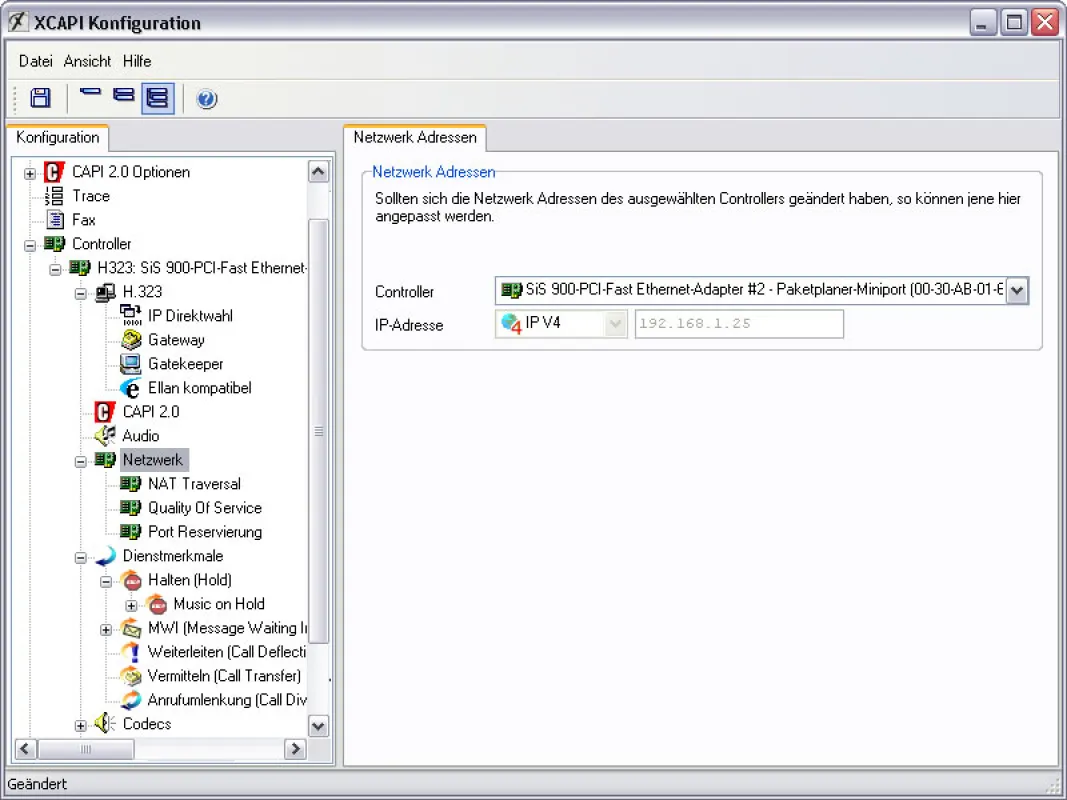
Task: Open the Controller dropdown list
Action: pos(1017,290)
